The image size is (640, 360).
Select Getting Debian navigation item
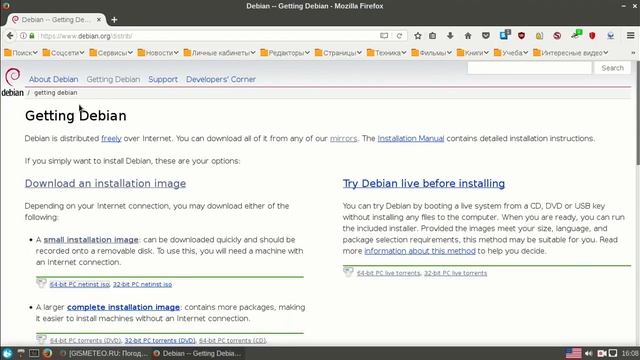tap(113, 79)
